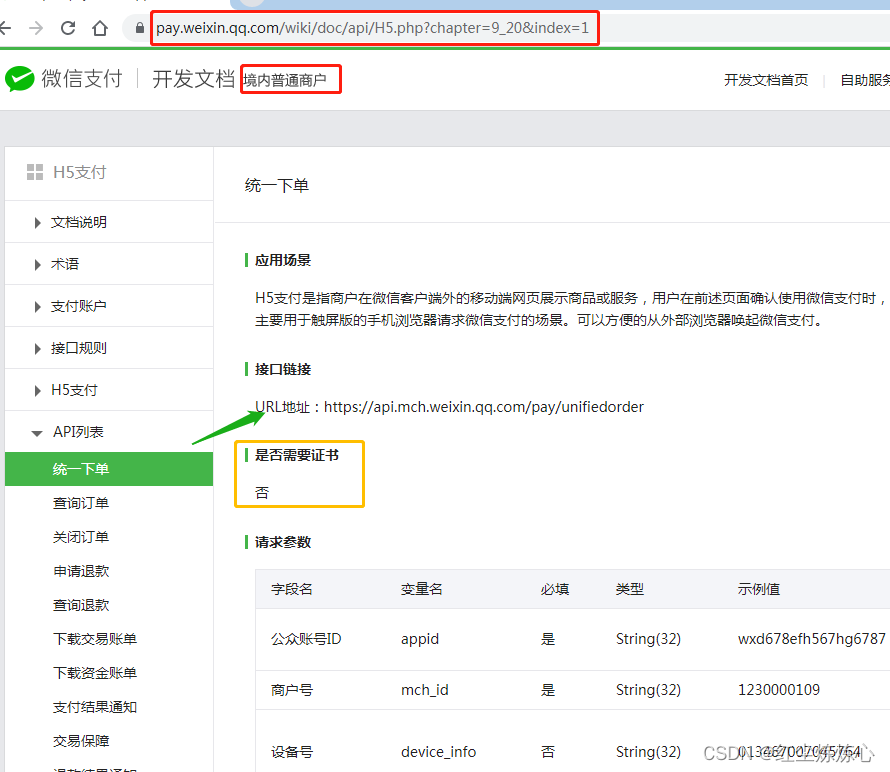This screenshot has width=890, height=772.
Task: Click the green WeChat Pay logo
Action: tap(19, 78)
